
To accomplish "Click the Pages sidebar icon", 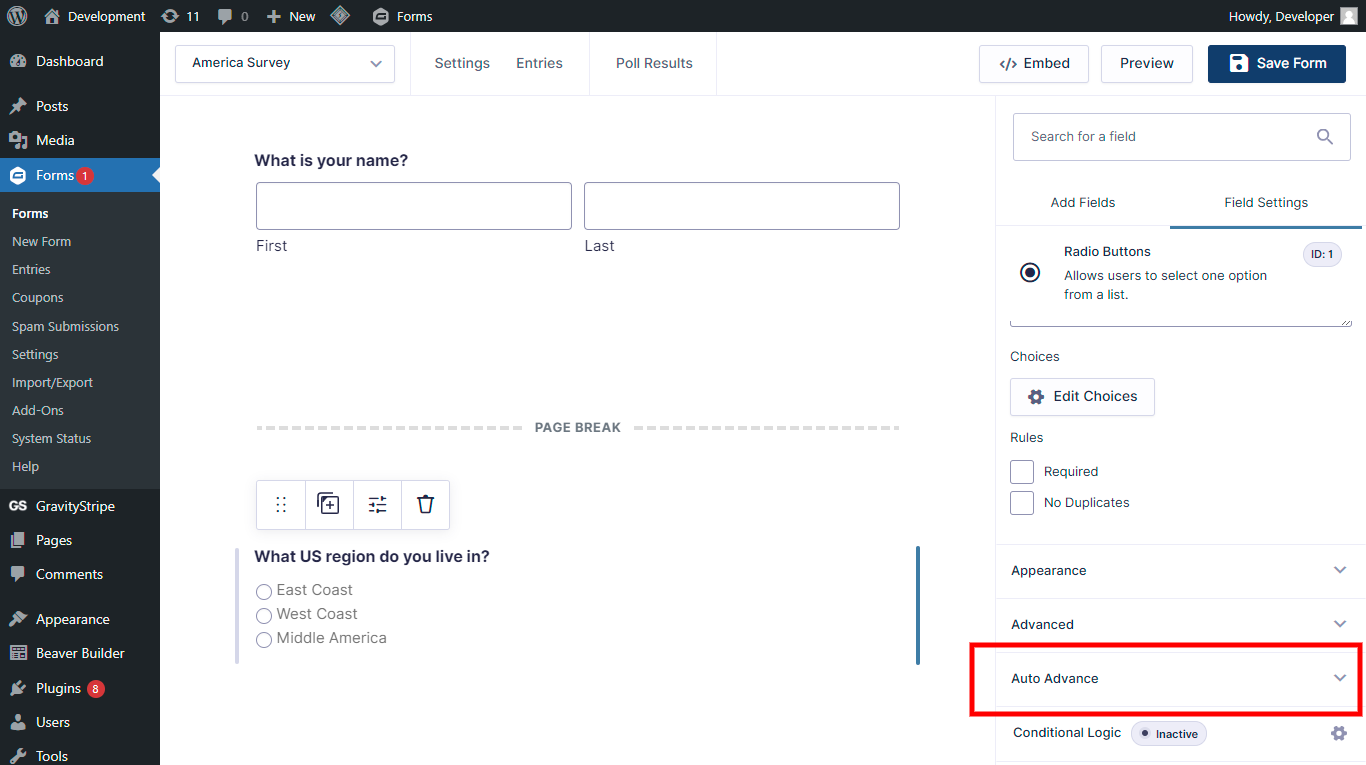I will pos(18,540).
